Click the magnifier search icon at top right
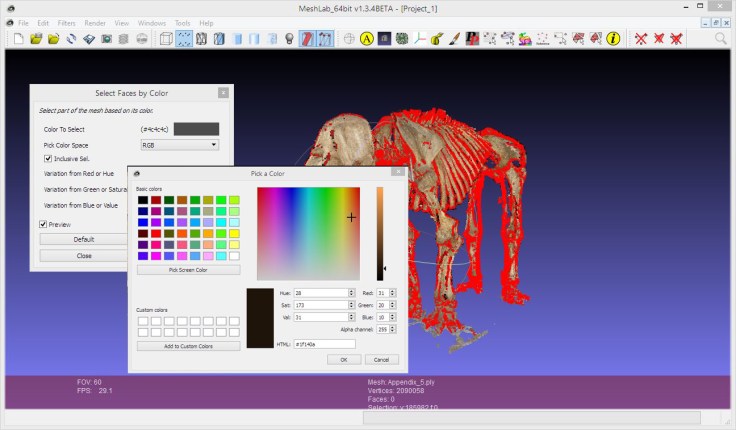The width and height of the screenshot is (736, 430). coord(721,39)
